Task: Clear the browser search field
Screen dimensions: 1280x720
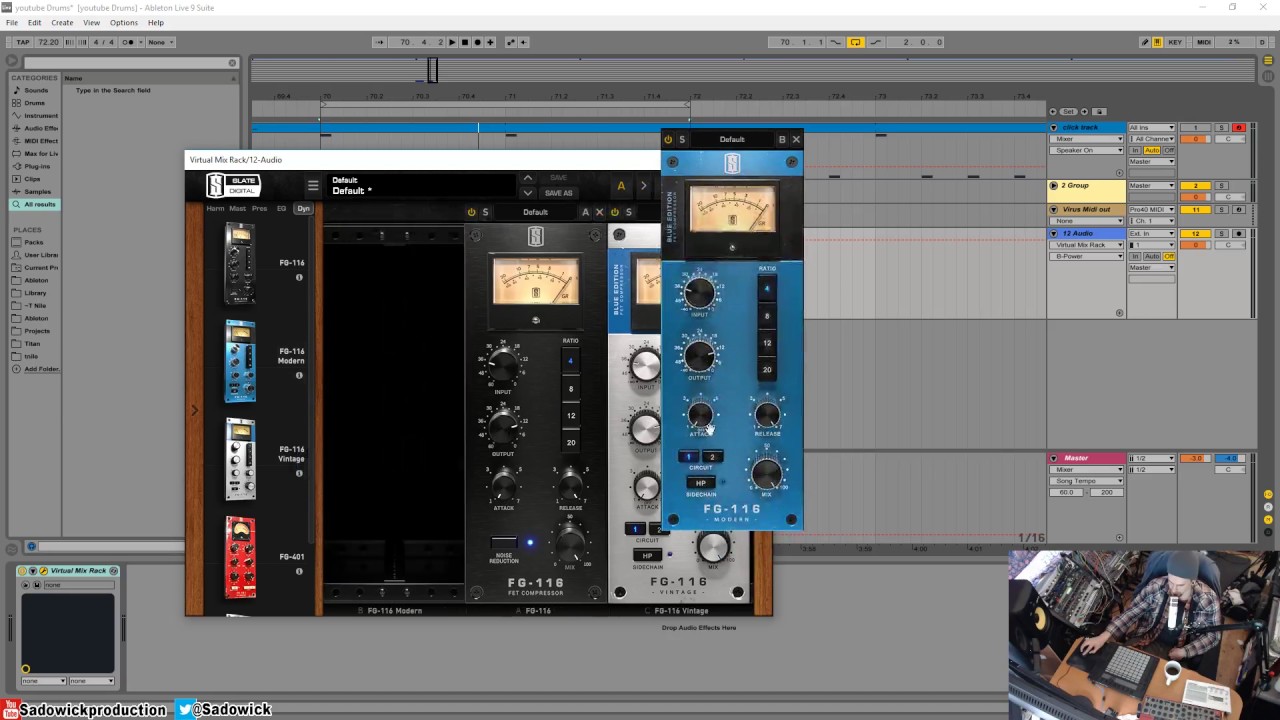Action: coord(233,62)
